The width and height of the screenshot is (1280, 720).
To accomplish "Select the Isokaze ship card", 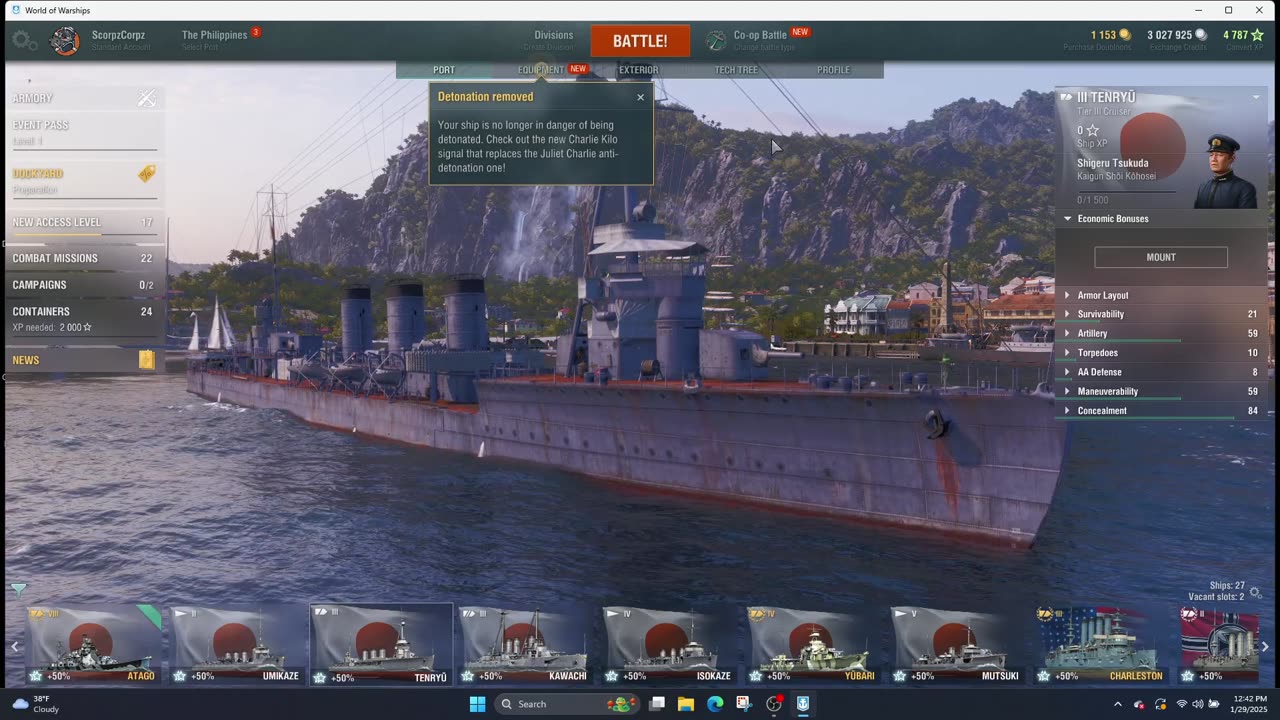I will pos(669,644).
